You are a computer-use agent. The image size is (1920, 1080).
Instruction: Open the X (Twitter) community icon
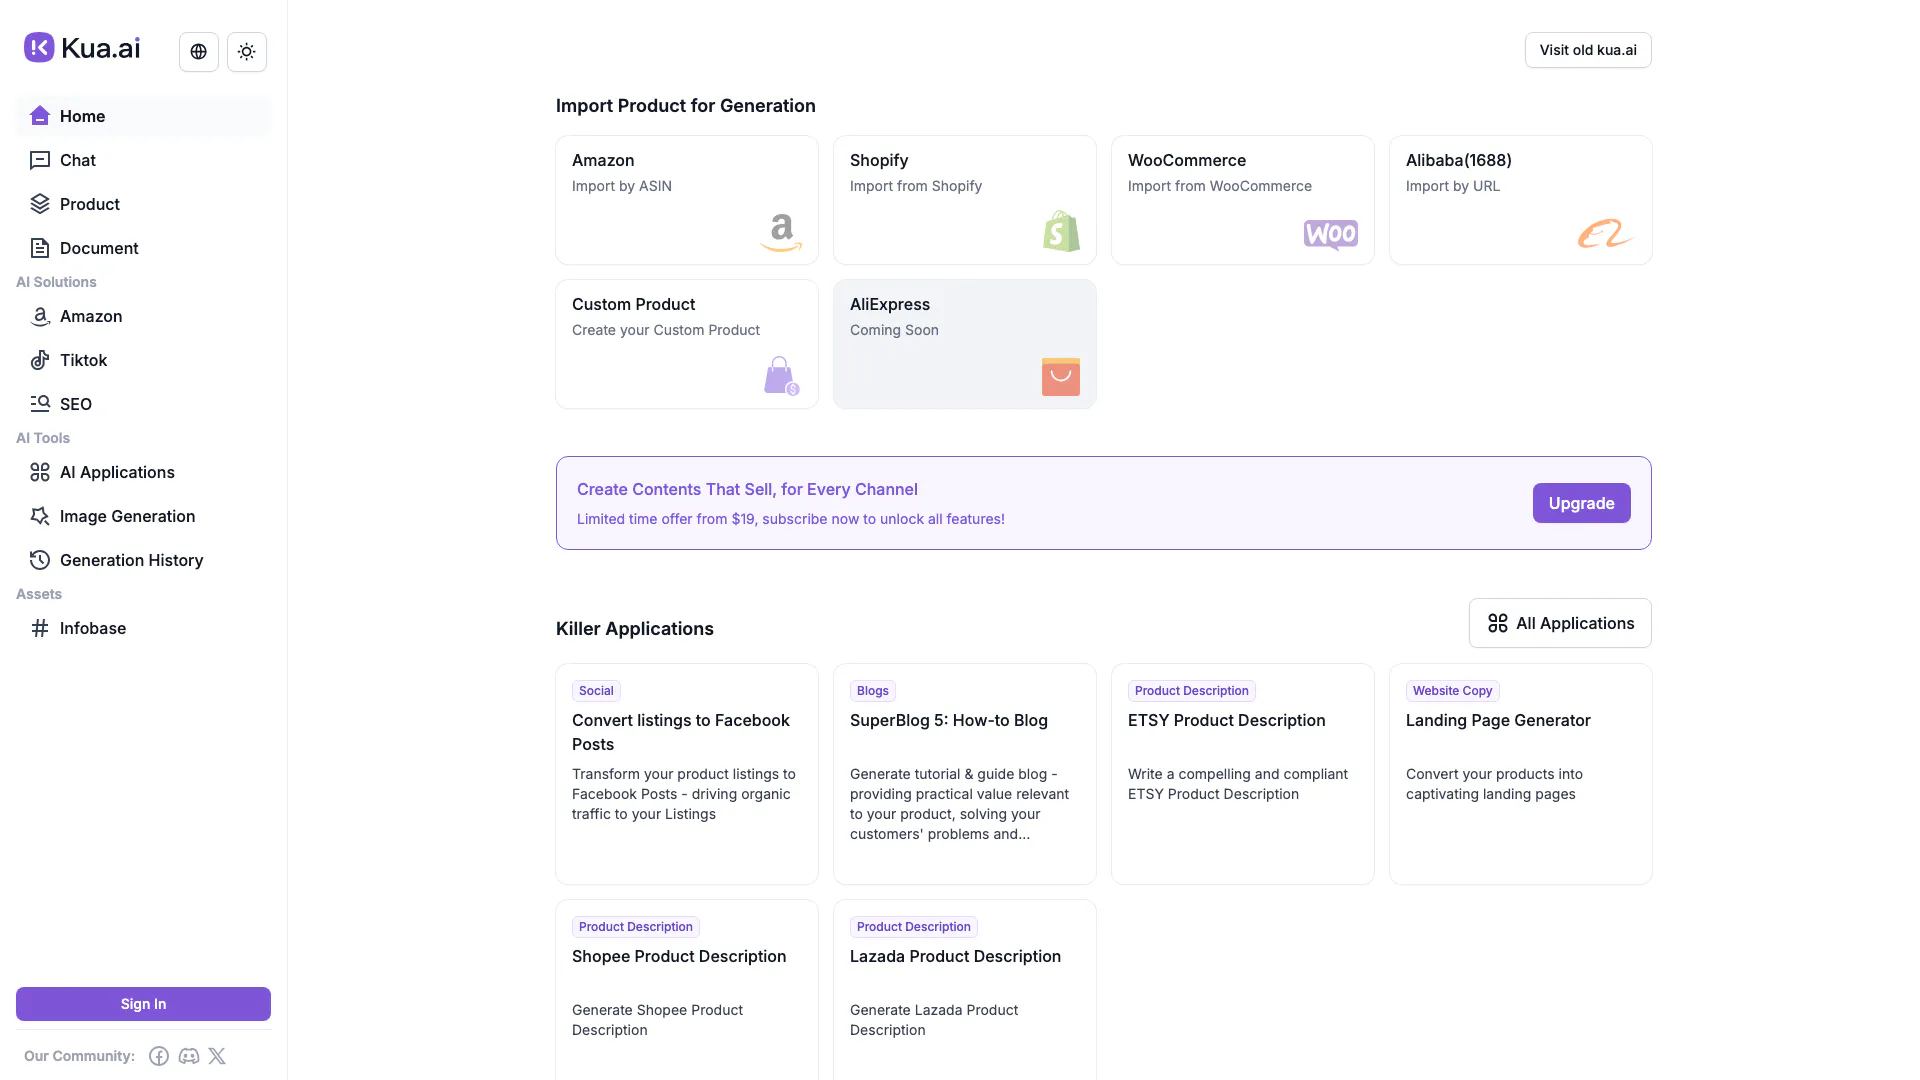pos(217,1056)
